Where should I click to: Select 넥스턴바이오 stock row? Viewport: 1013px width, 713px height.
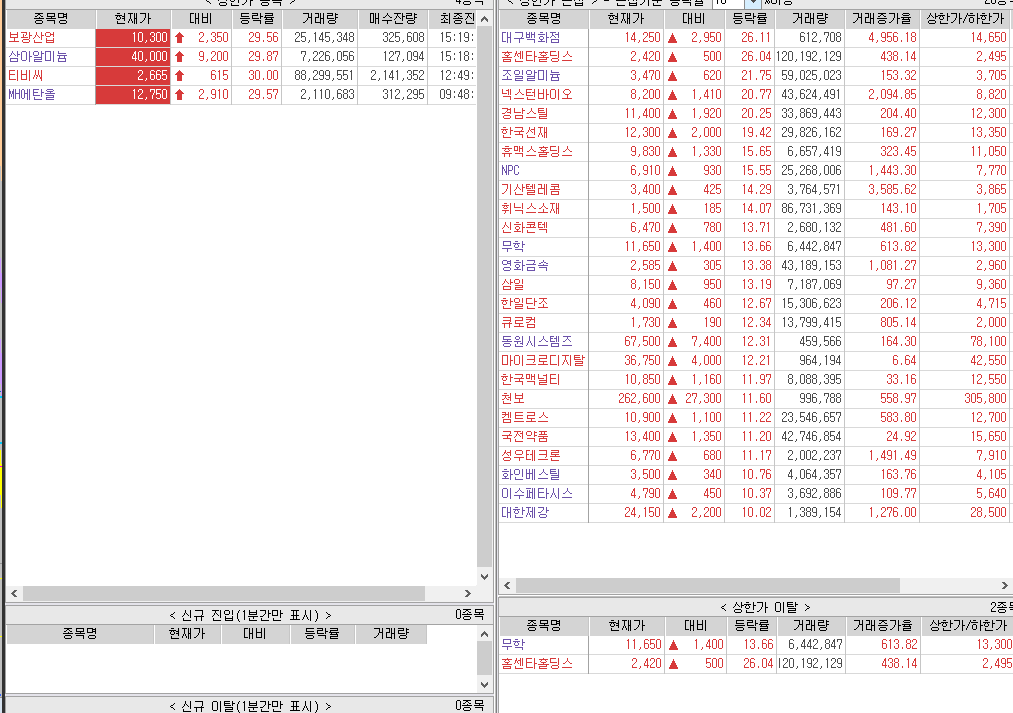537,95
